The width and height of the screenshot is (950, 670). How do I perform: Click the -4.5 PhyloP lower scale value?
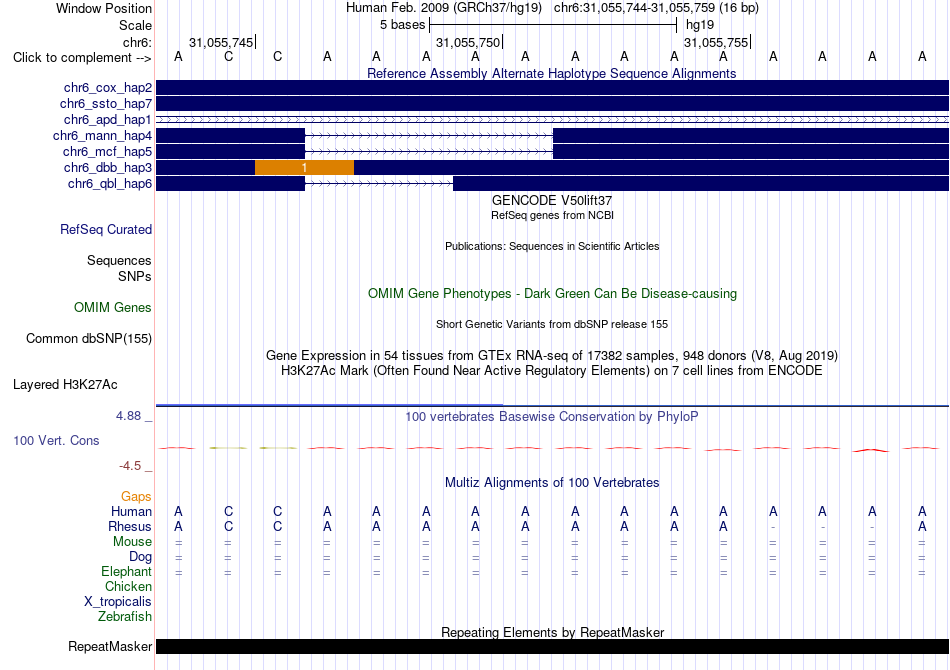pyautogui.click(x=130, y=466)
